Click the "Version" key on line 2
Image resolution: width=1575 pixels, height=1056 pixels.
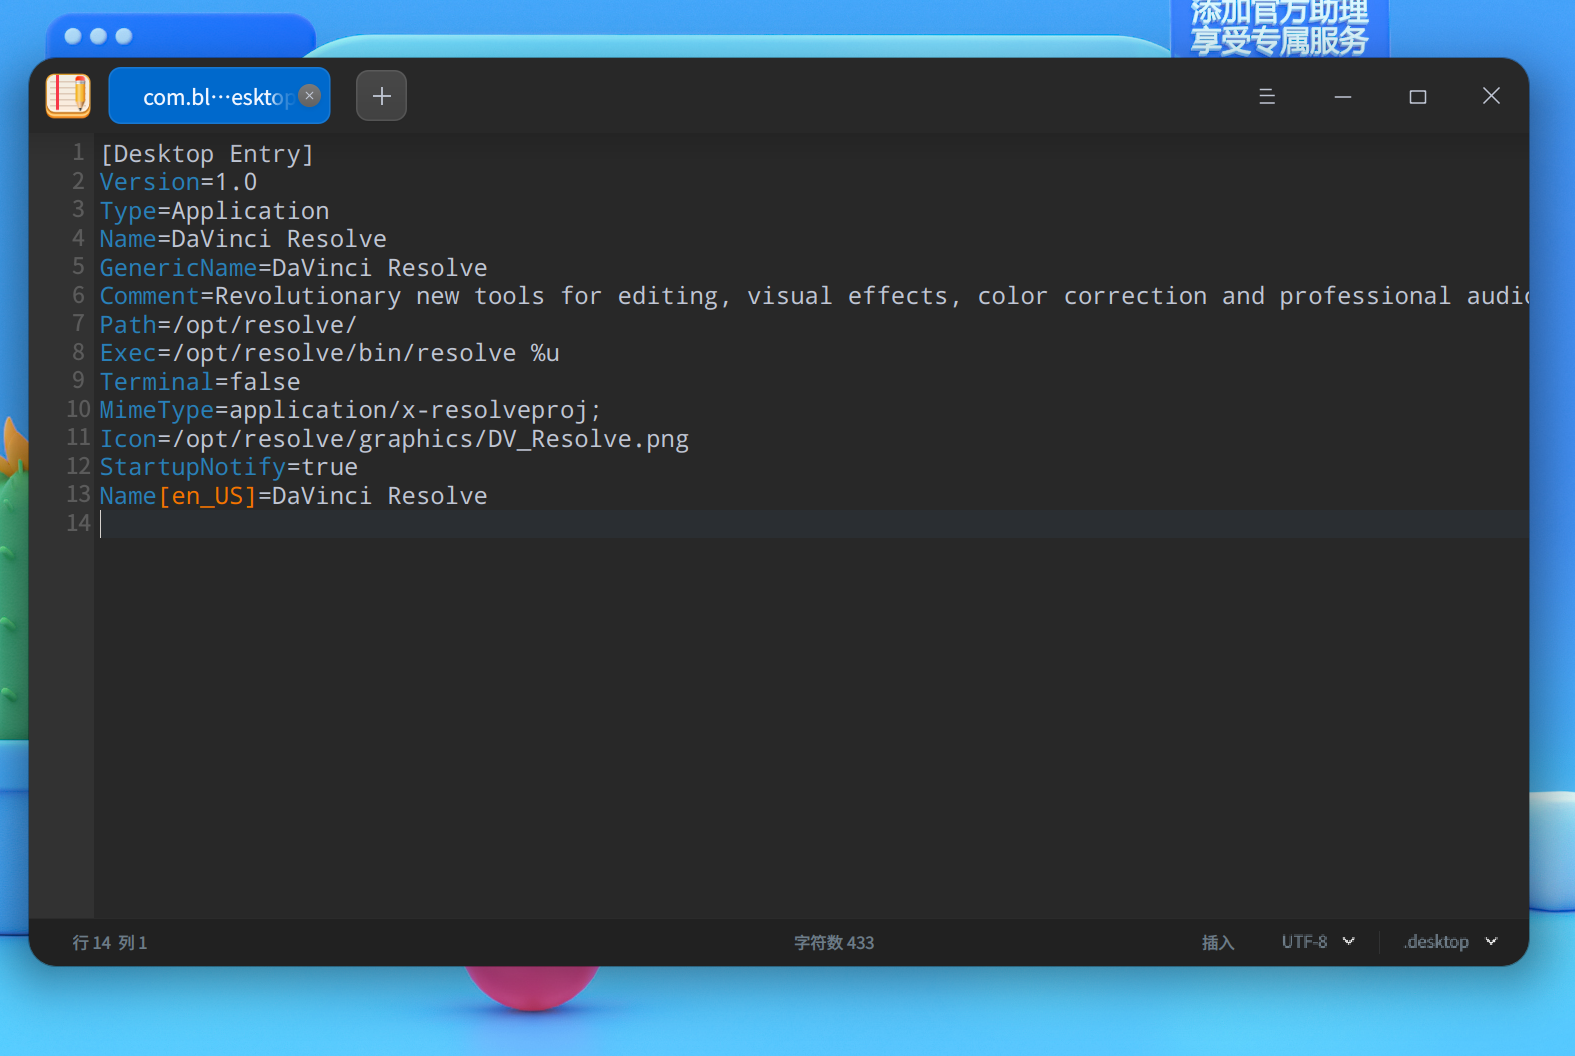point(150,182)
